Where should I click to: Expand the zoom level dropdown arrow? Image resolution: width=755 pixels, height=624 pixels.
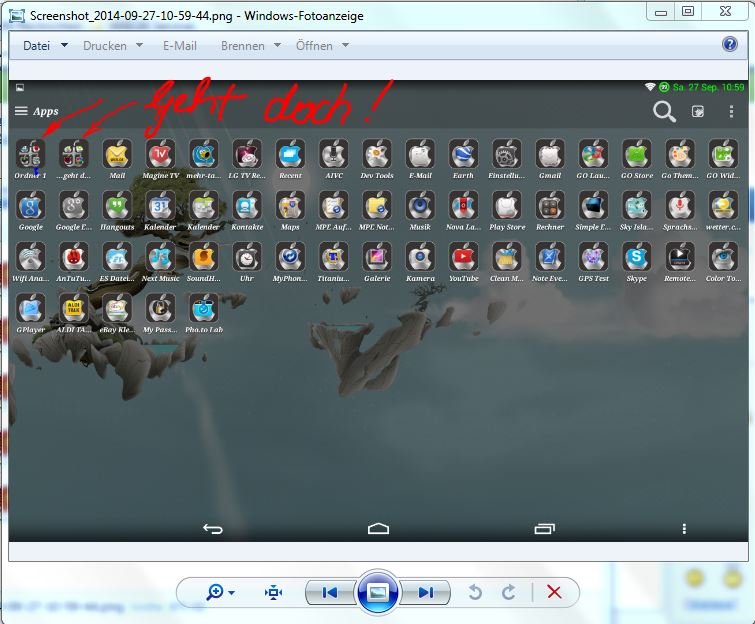pos(232,593)
